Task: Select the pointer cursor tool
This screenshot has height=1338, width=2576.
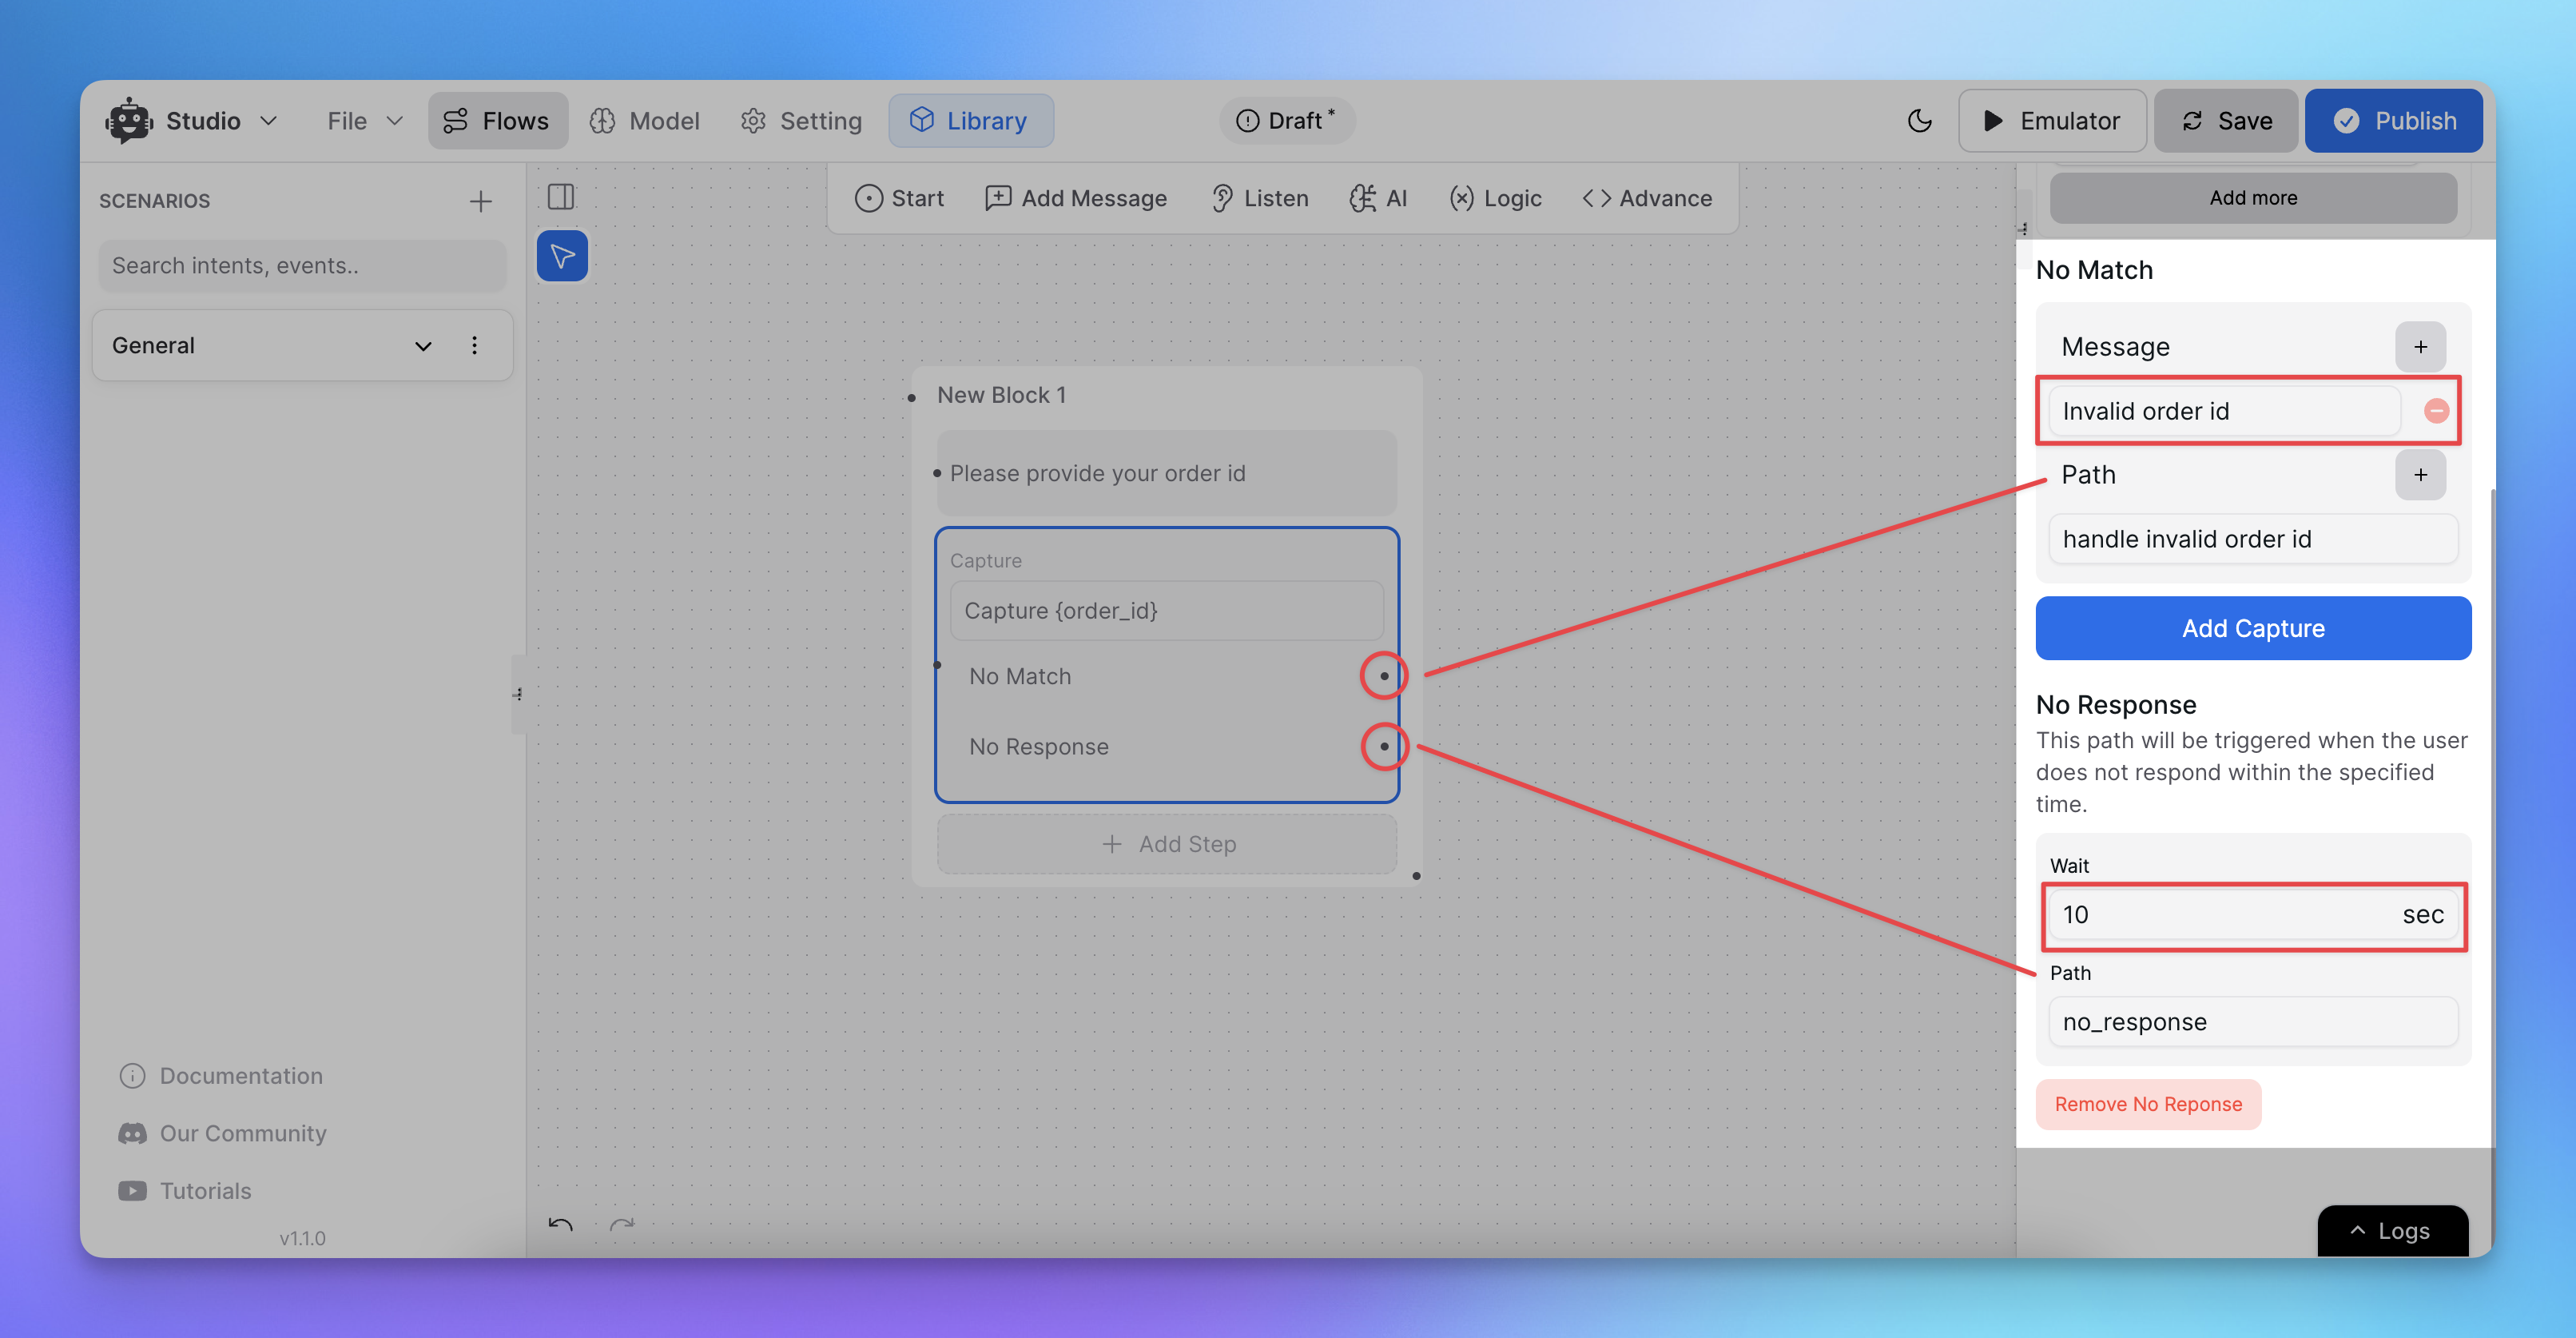Action: 562,256
